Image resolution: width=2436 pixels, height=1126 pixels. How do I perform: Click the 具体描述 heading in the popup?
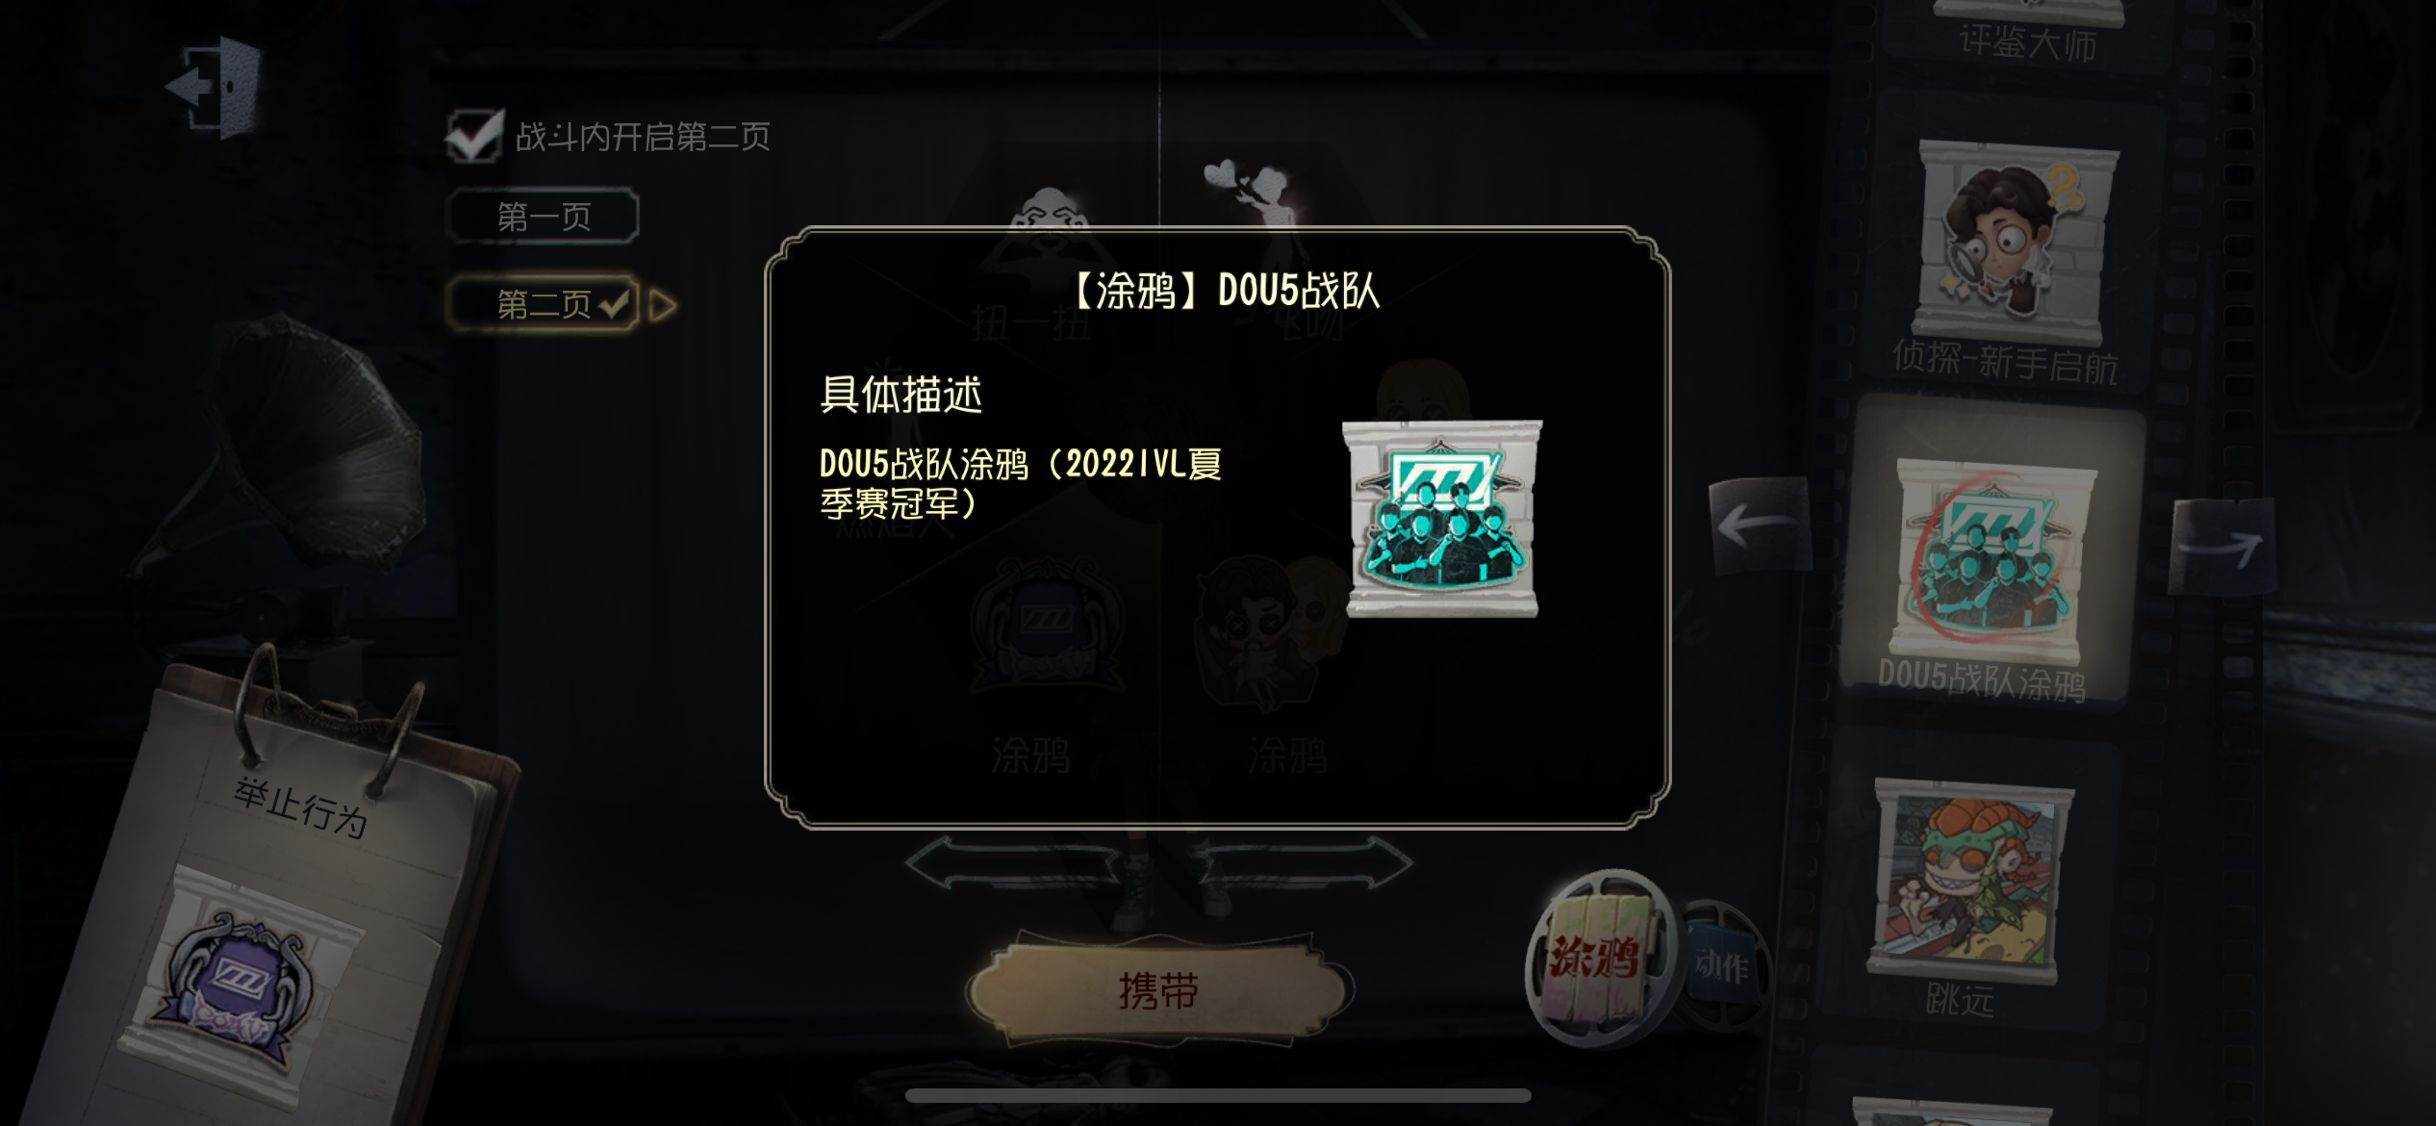[901, 394]
